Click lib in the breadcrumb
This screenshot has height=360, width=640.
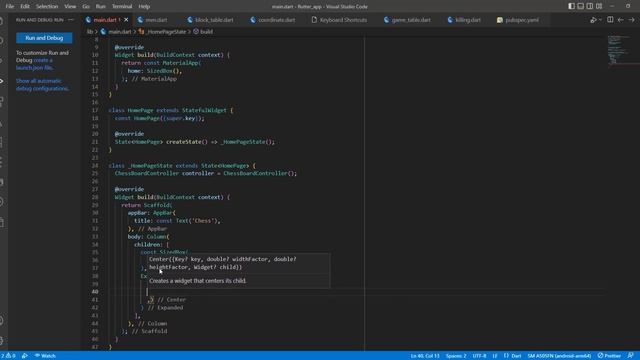89,31
